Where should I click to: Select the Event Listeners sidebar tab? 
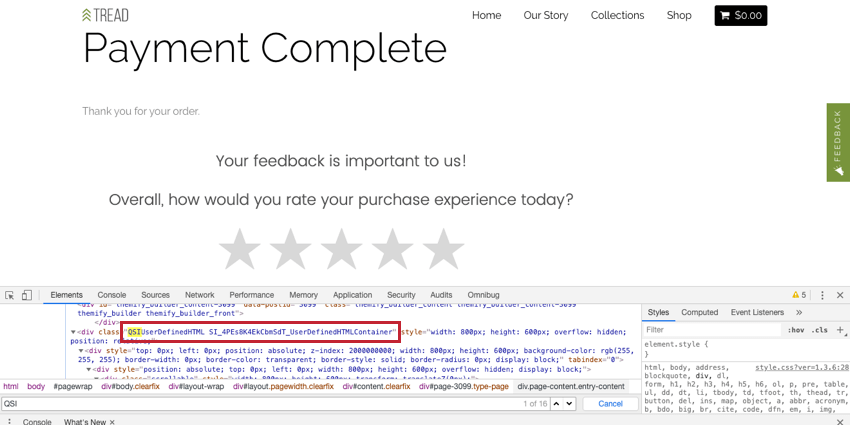coord(757,312)
